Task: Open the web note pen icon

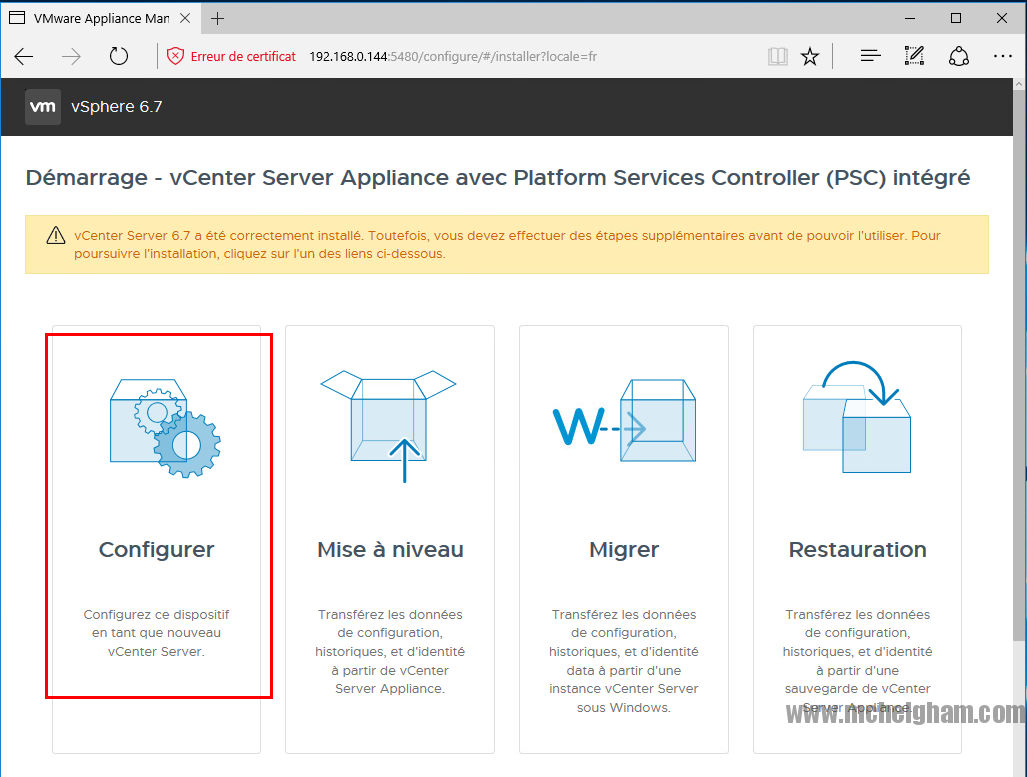Action: (x=914, y=56)
